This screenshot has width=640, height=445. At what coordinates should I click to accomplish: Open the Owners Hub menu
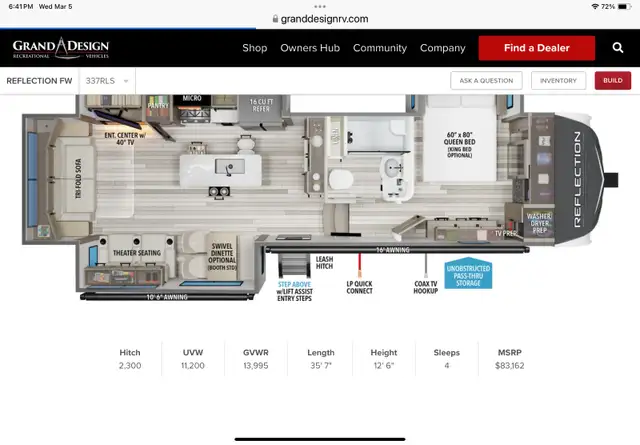[x=310, y=48]
